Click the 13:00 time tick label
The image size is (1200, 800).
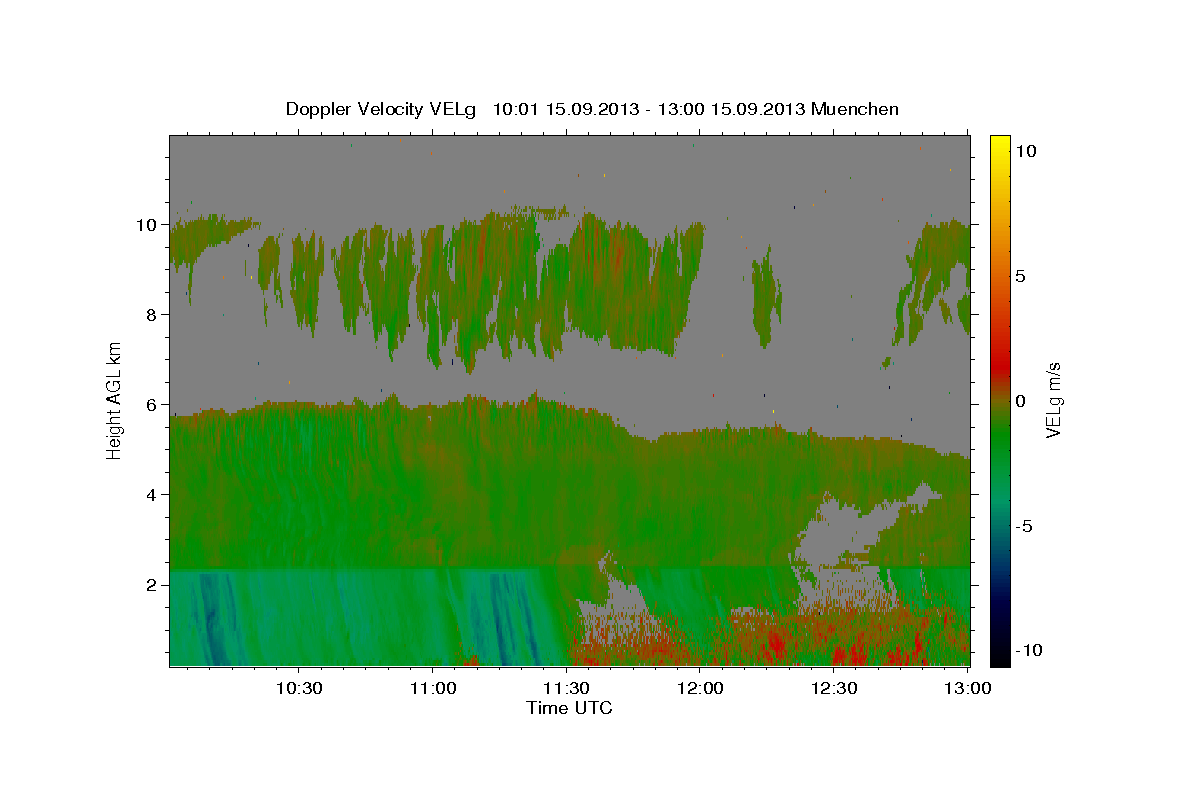point(967,689)
